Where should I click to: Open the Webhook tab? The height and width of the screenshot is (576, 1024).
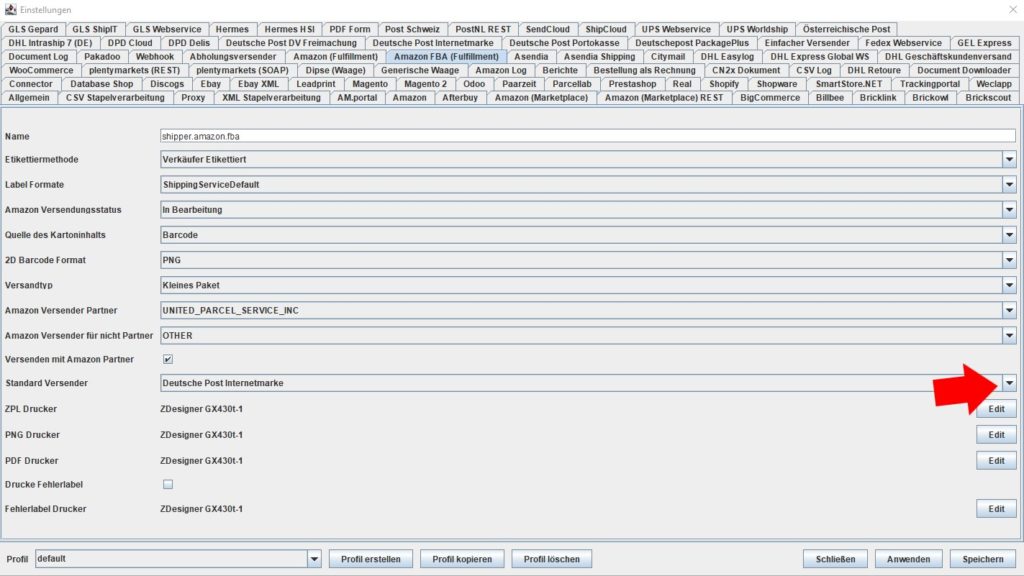(155, 57)
